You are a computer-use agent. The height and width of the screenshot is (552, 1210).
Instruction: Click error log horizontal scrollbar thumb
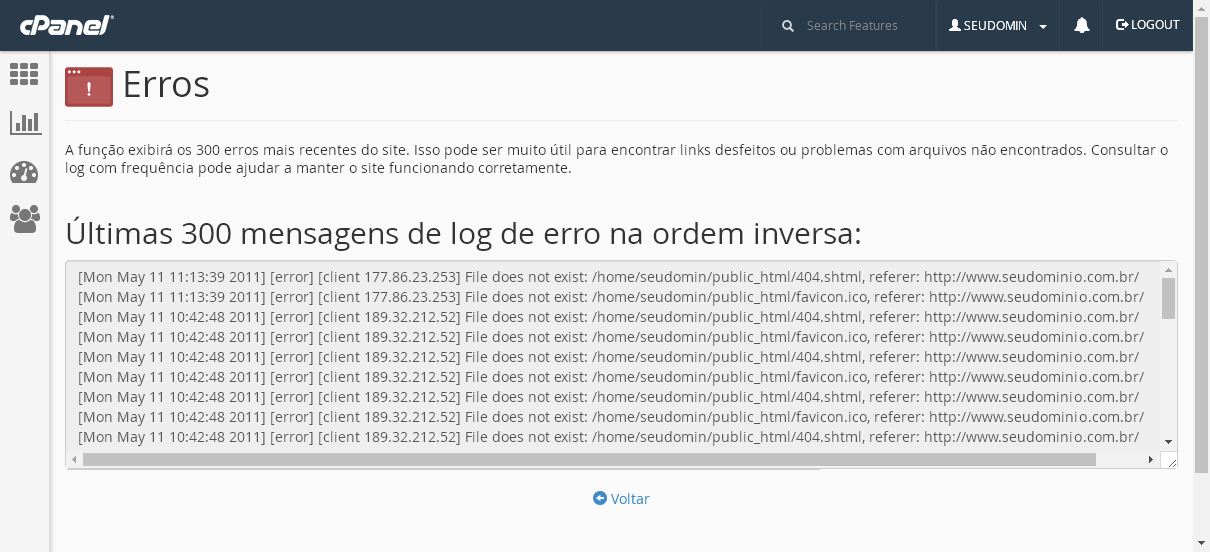pyautogui.click(x=589, y=460)
